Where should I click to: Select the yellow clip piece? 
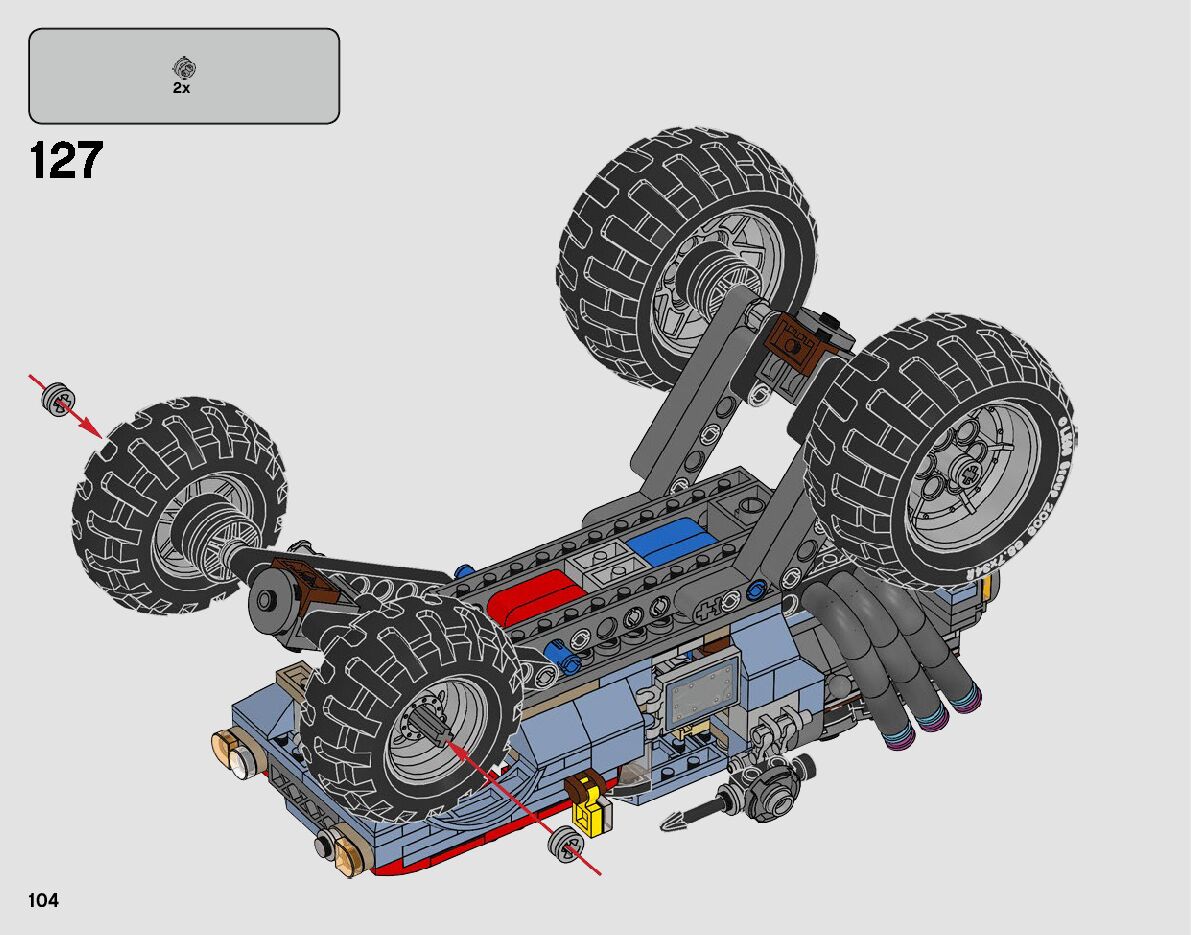coord(590,808)
